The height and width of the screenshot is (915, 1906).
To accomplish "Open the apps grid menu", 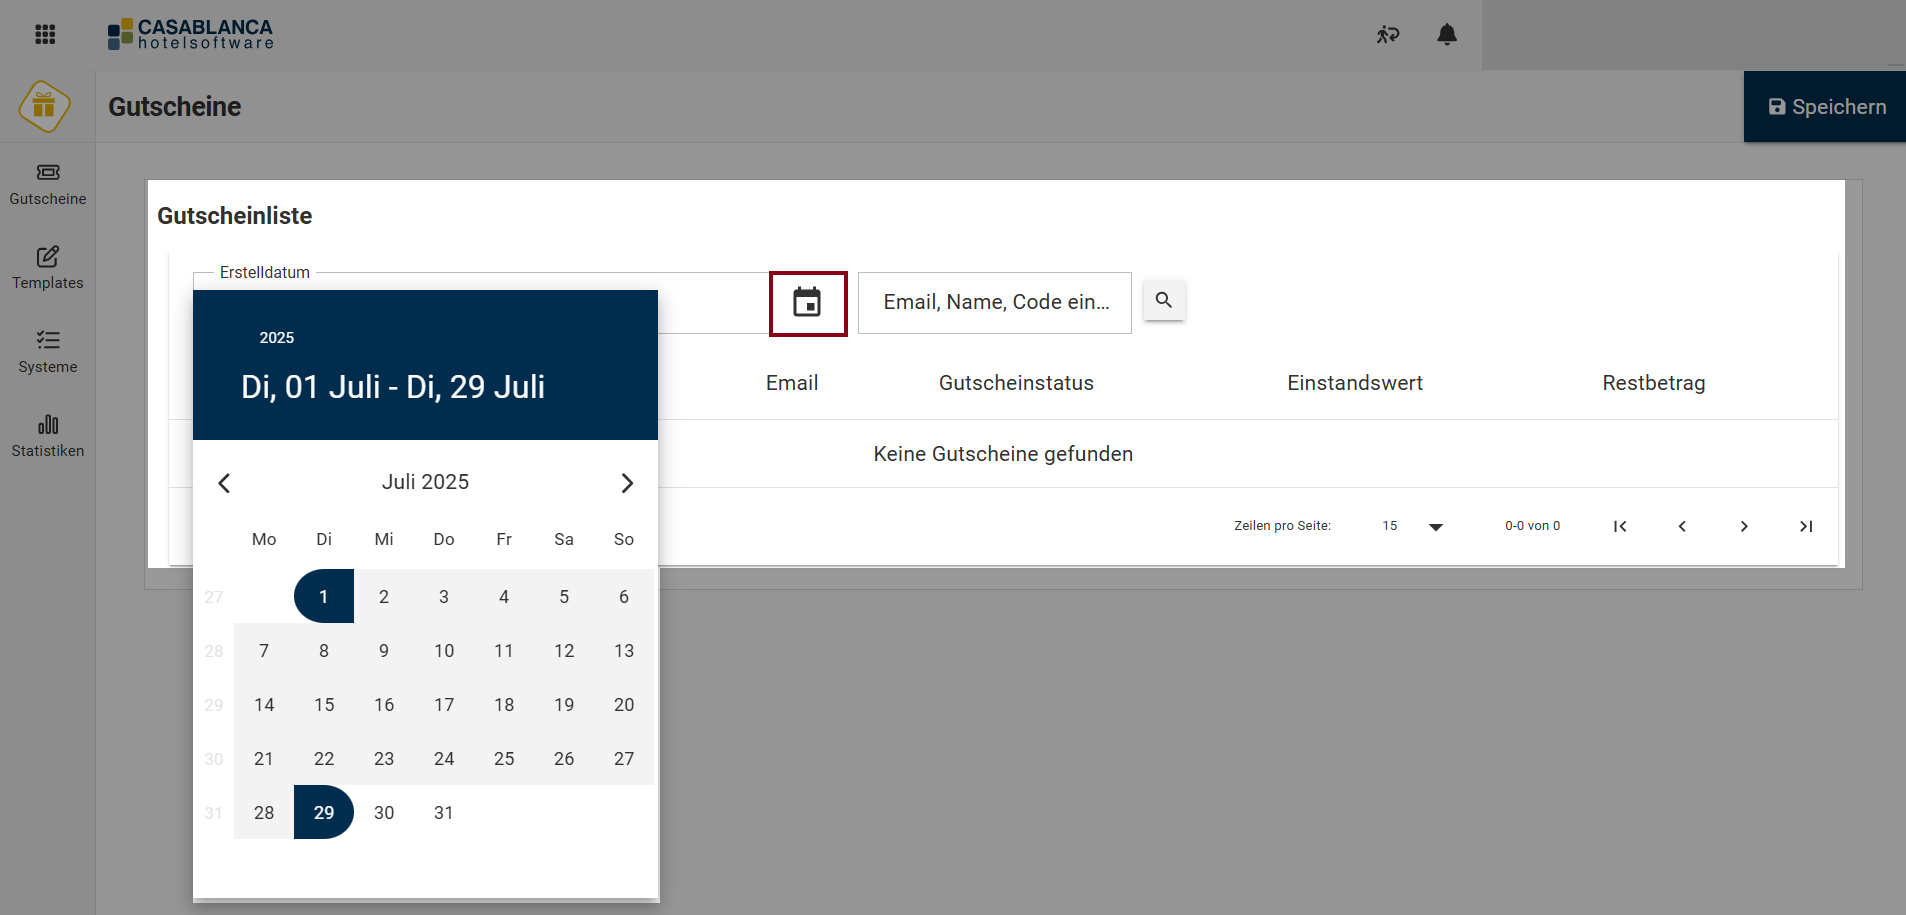I will click(x=45, y=35).
